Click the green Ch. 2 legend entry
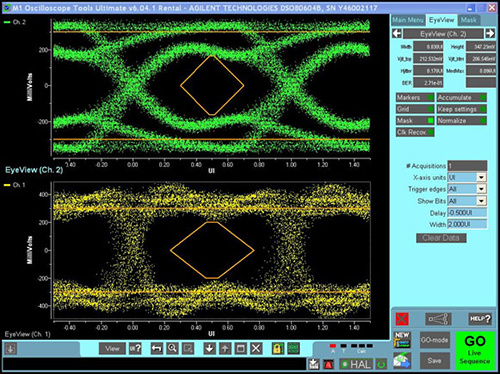 [x=14, y=22]
